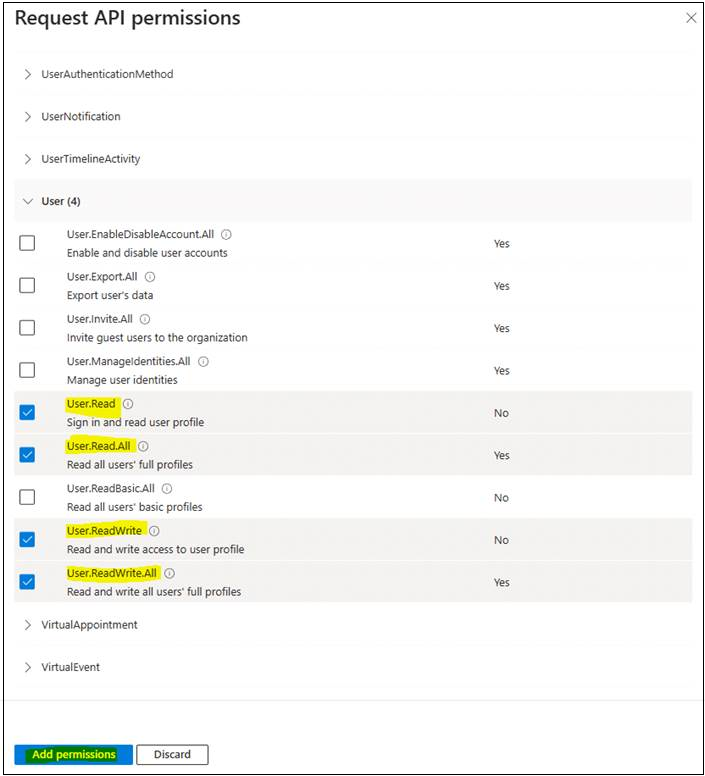Collapse the User (4) section
This screenshot has width=705, height=776.
click(28, 201)
